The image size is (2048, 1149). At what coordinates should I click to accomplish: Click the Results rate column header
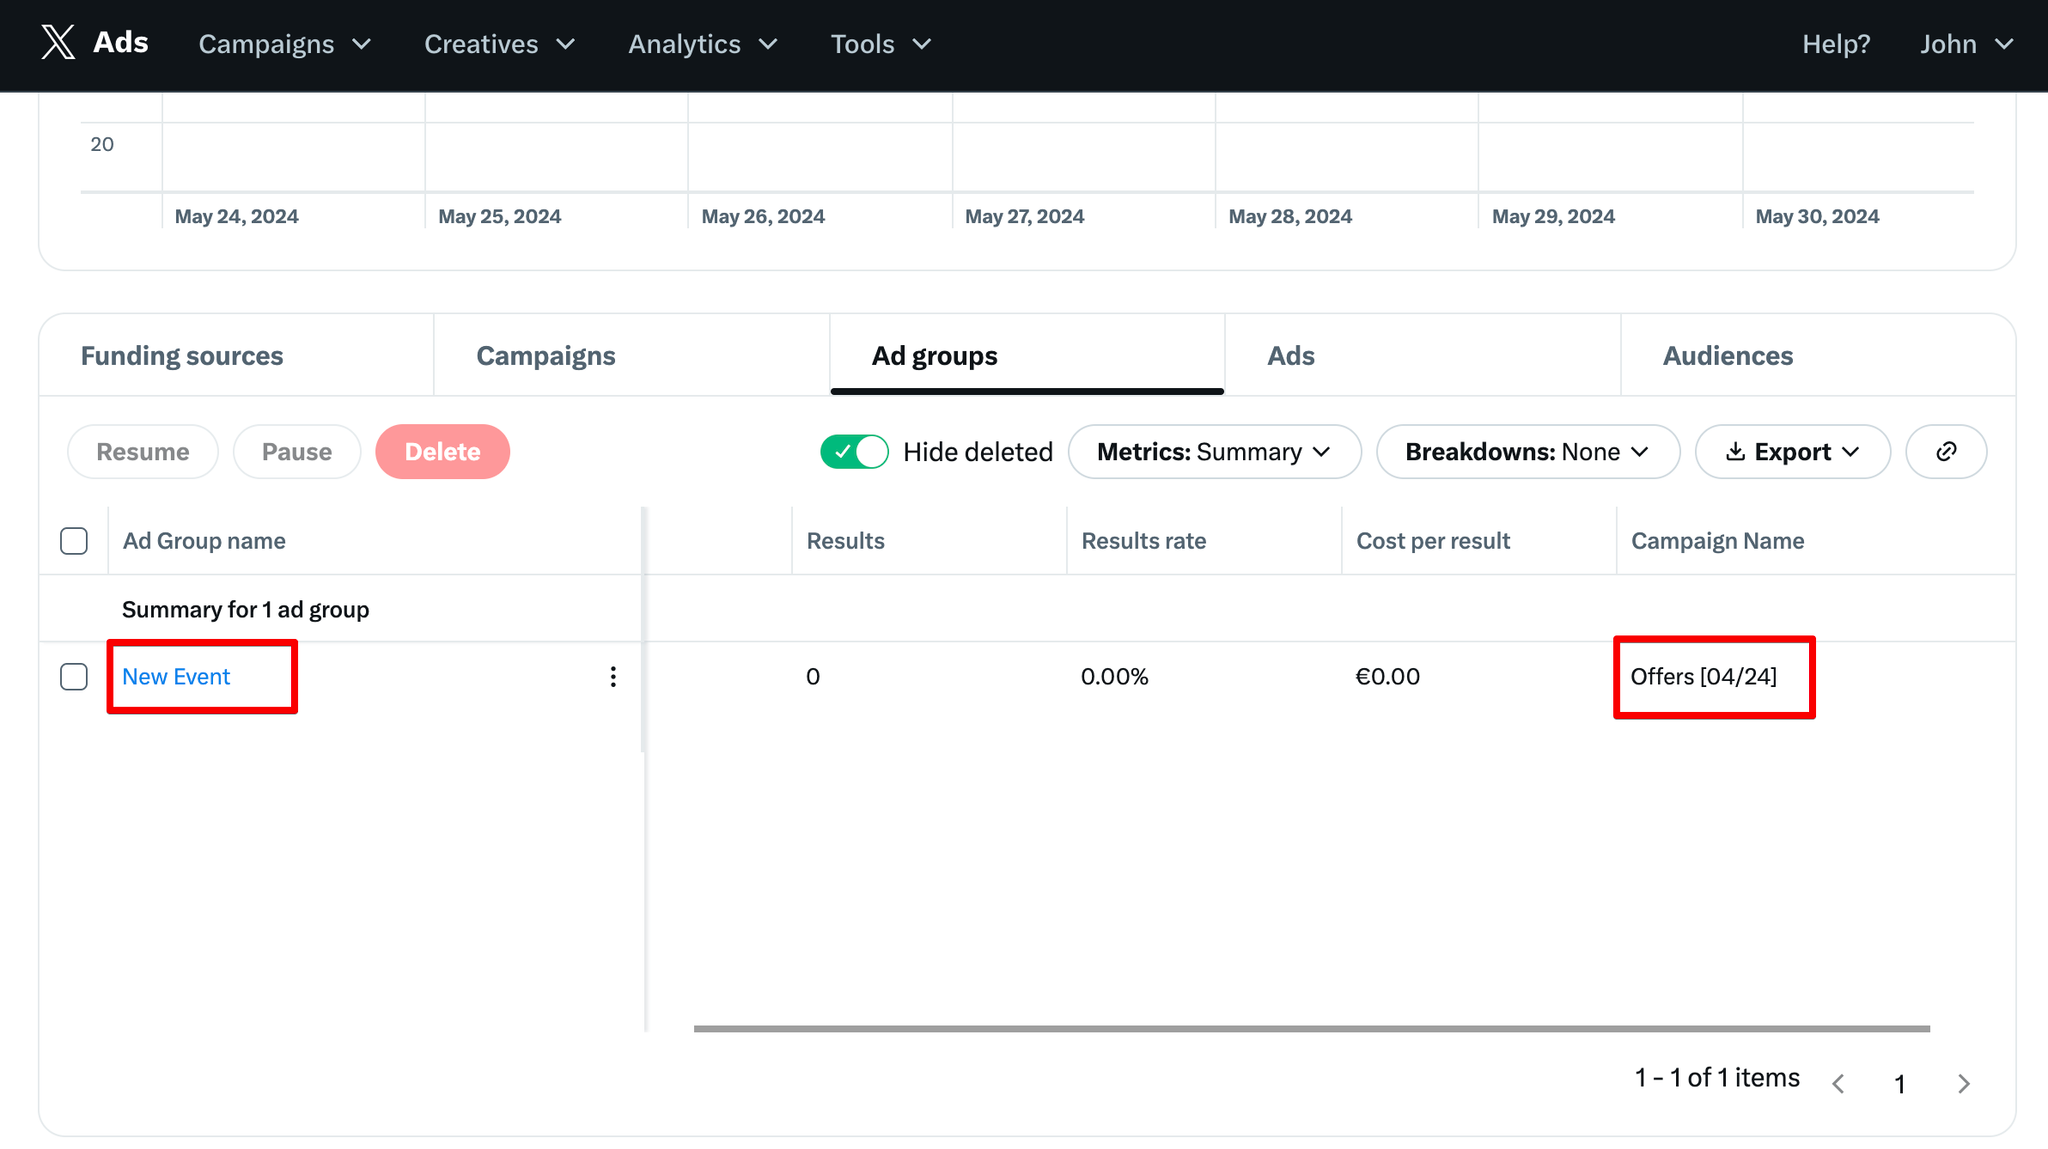tap(1144, 541)
